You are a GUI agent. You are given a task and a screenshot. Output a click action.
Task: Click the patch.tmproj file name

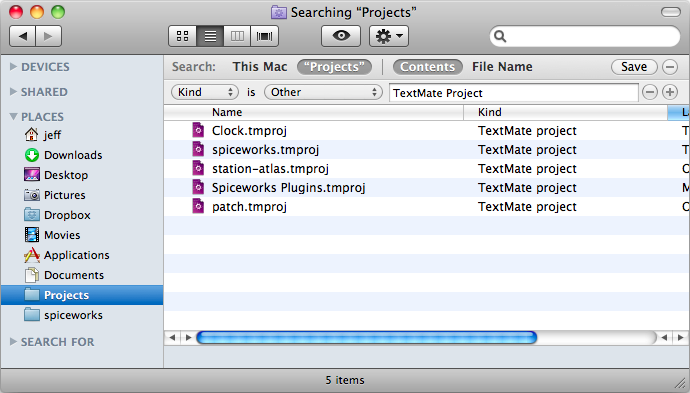point(249,206)
